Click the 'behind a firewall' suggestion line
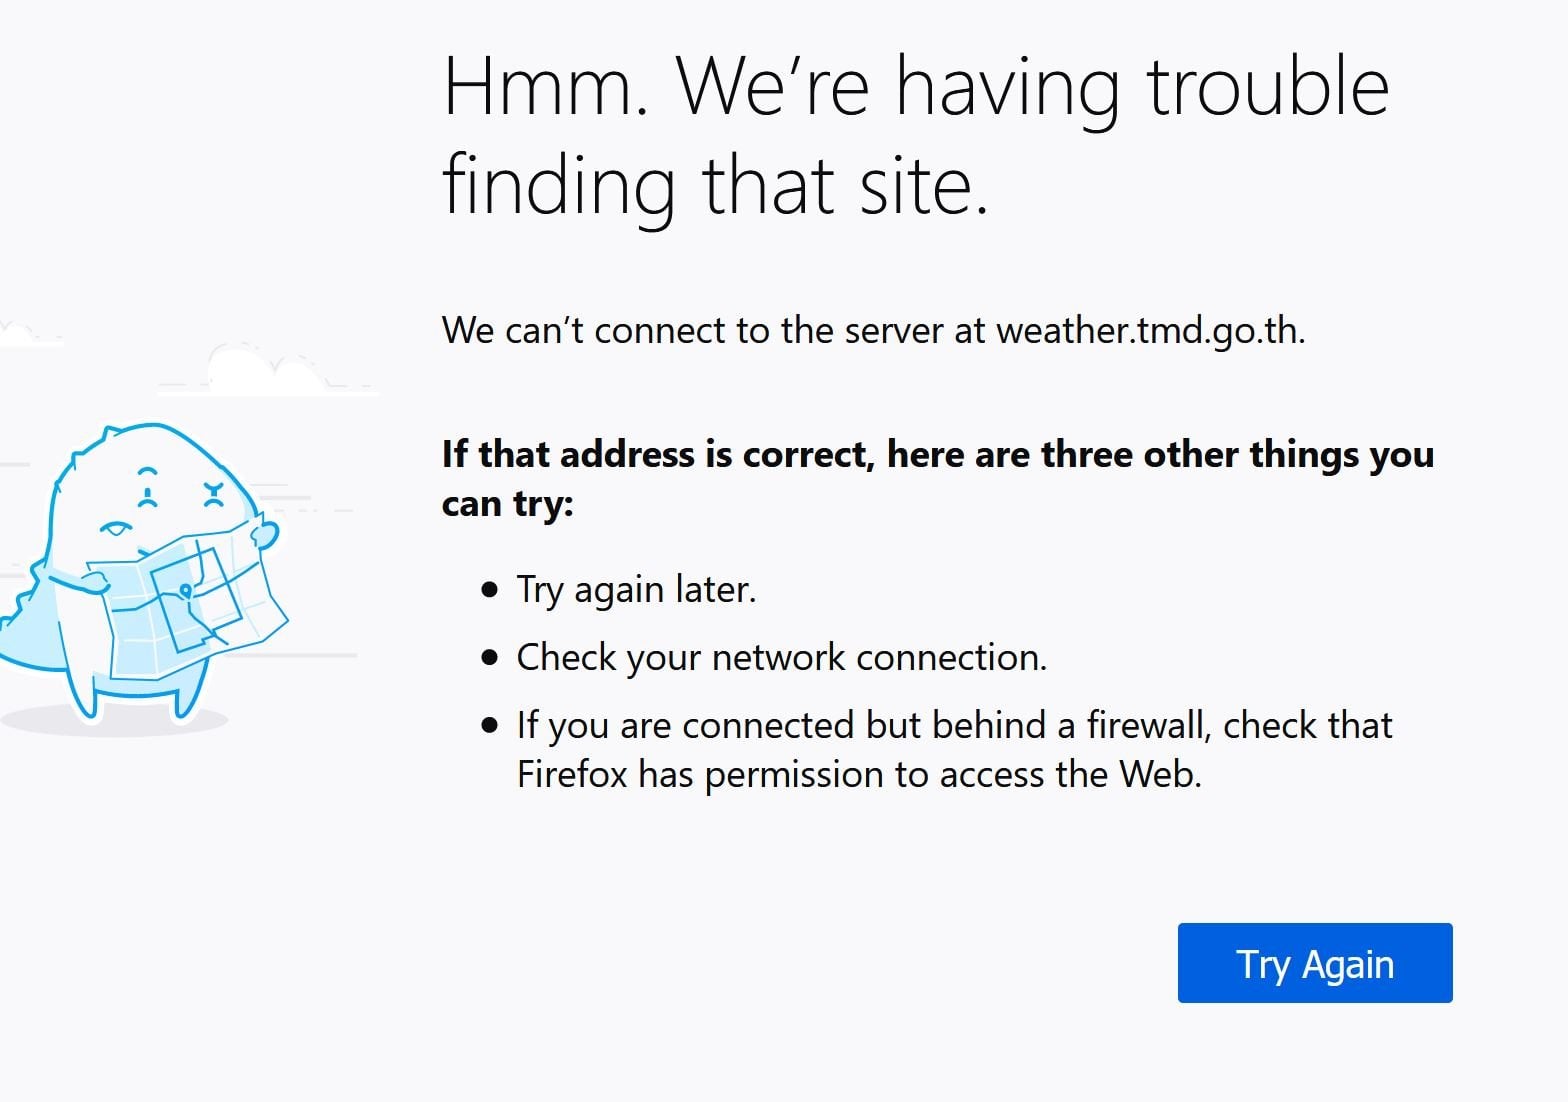 954,726
